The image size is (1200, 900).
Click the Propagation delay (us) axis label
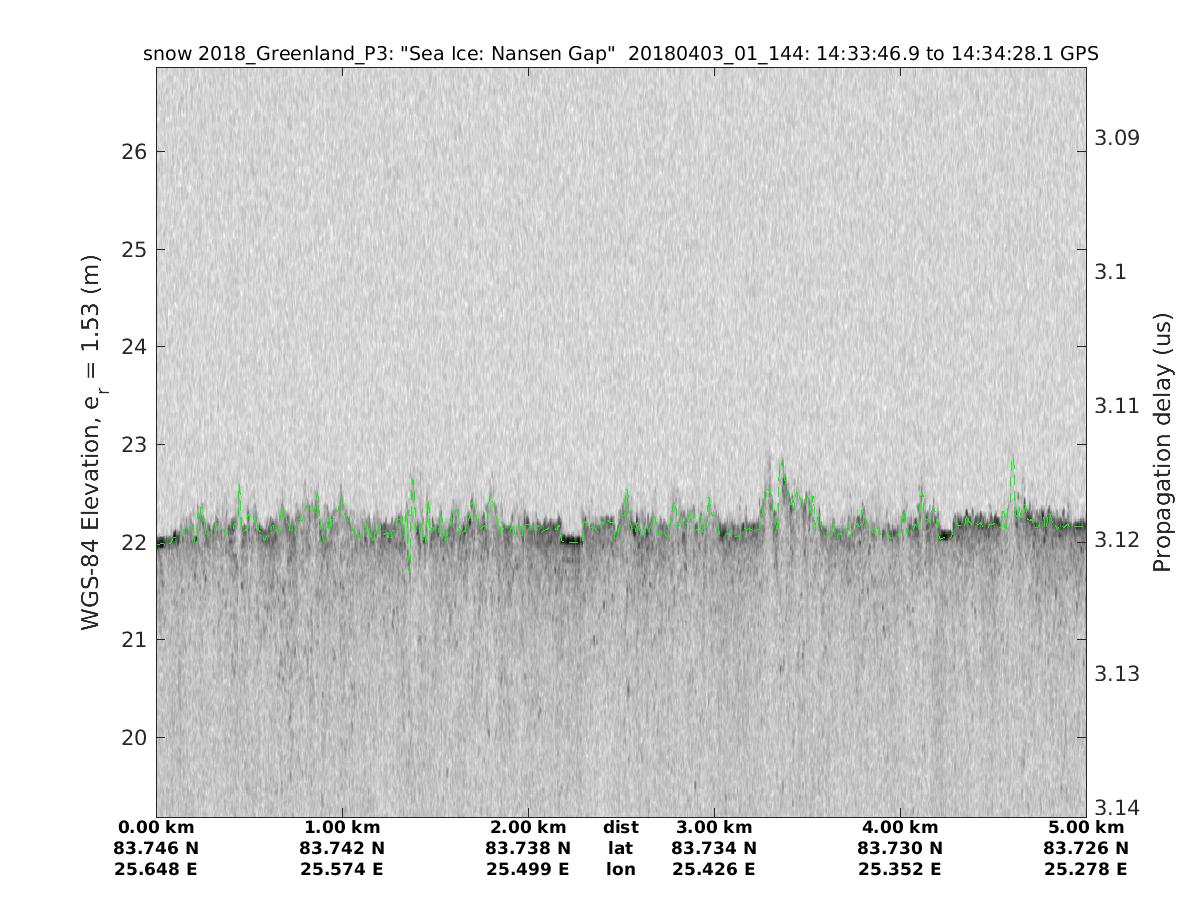(x=1161, y=442)
